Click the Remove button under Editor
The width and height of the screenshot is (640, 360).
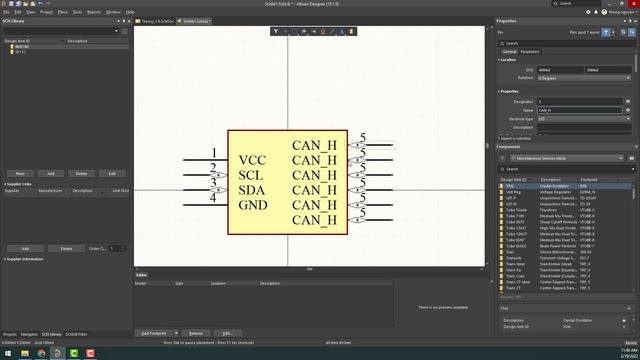point(196,333)
